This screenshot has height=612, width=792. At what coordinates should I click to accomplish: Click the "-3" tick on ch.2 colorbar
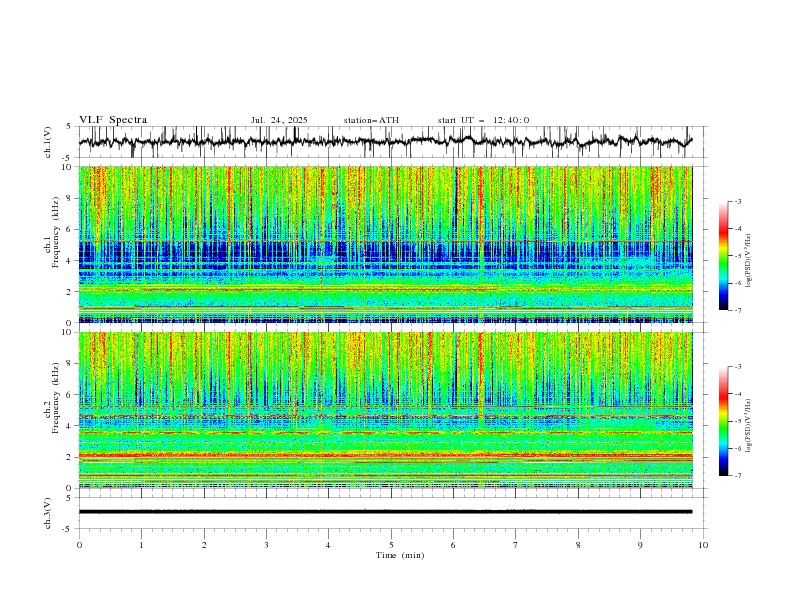[x=737, y=367]
